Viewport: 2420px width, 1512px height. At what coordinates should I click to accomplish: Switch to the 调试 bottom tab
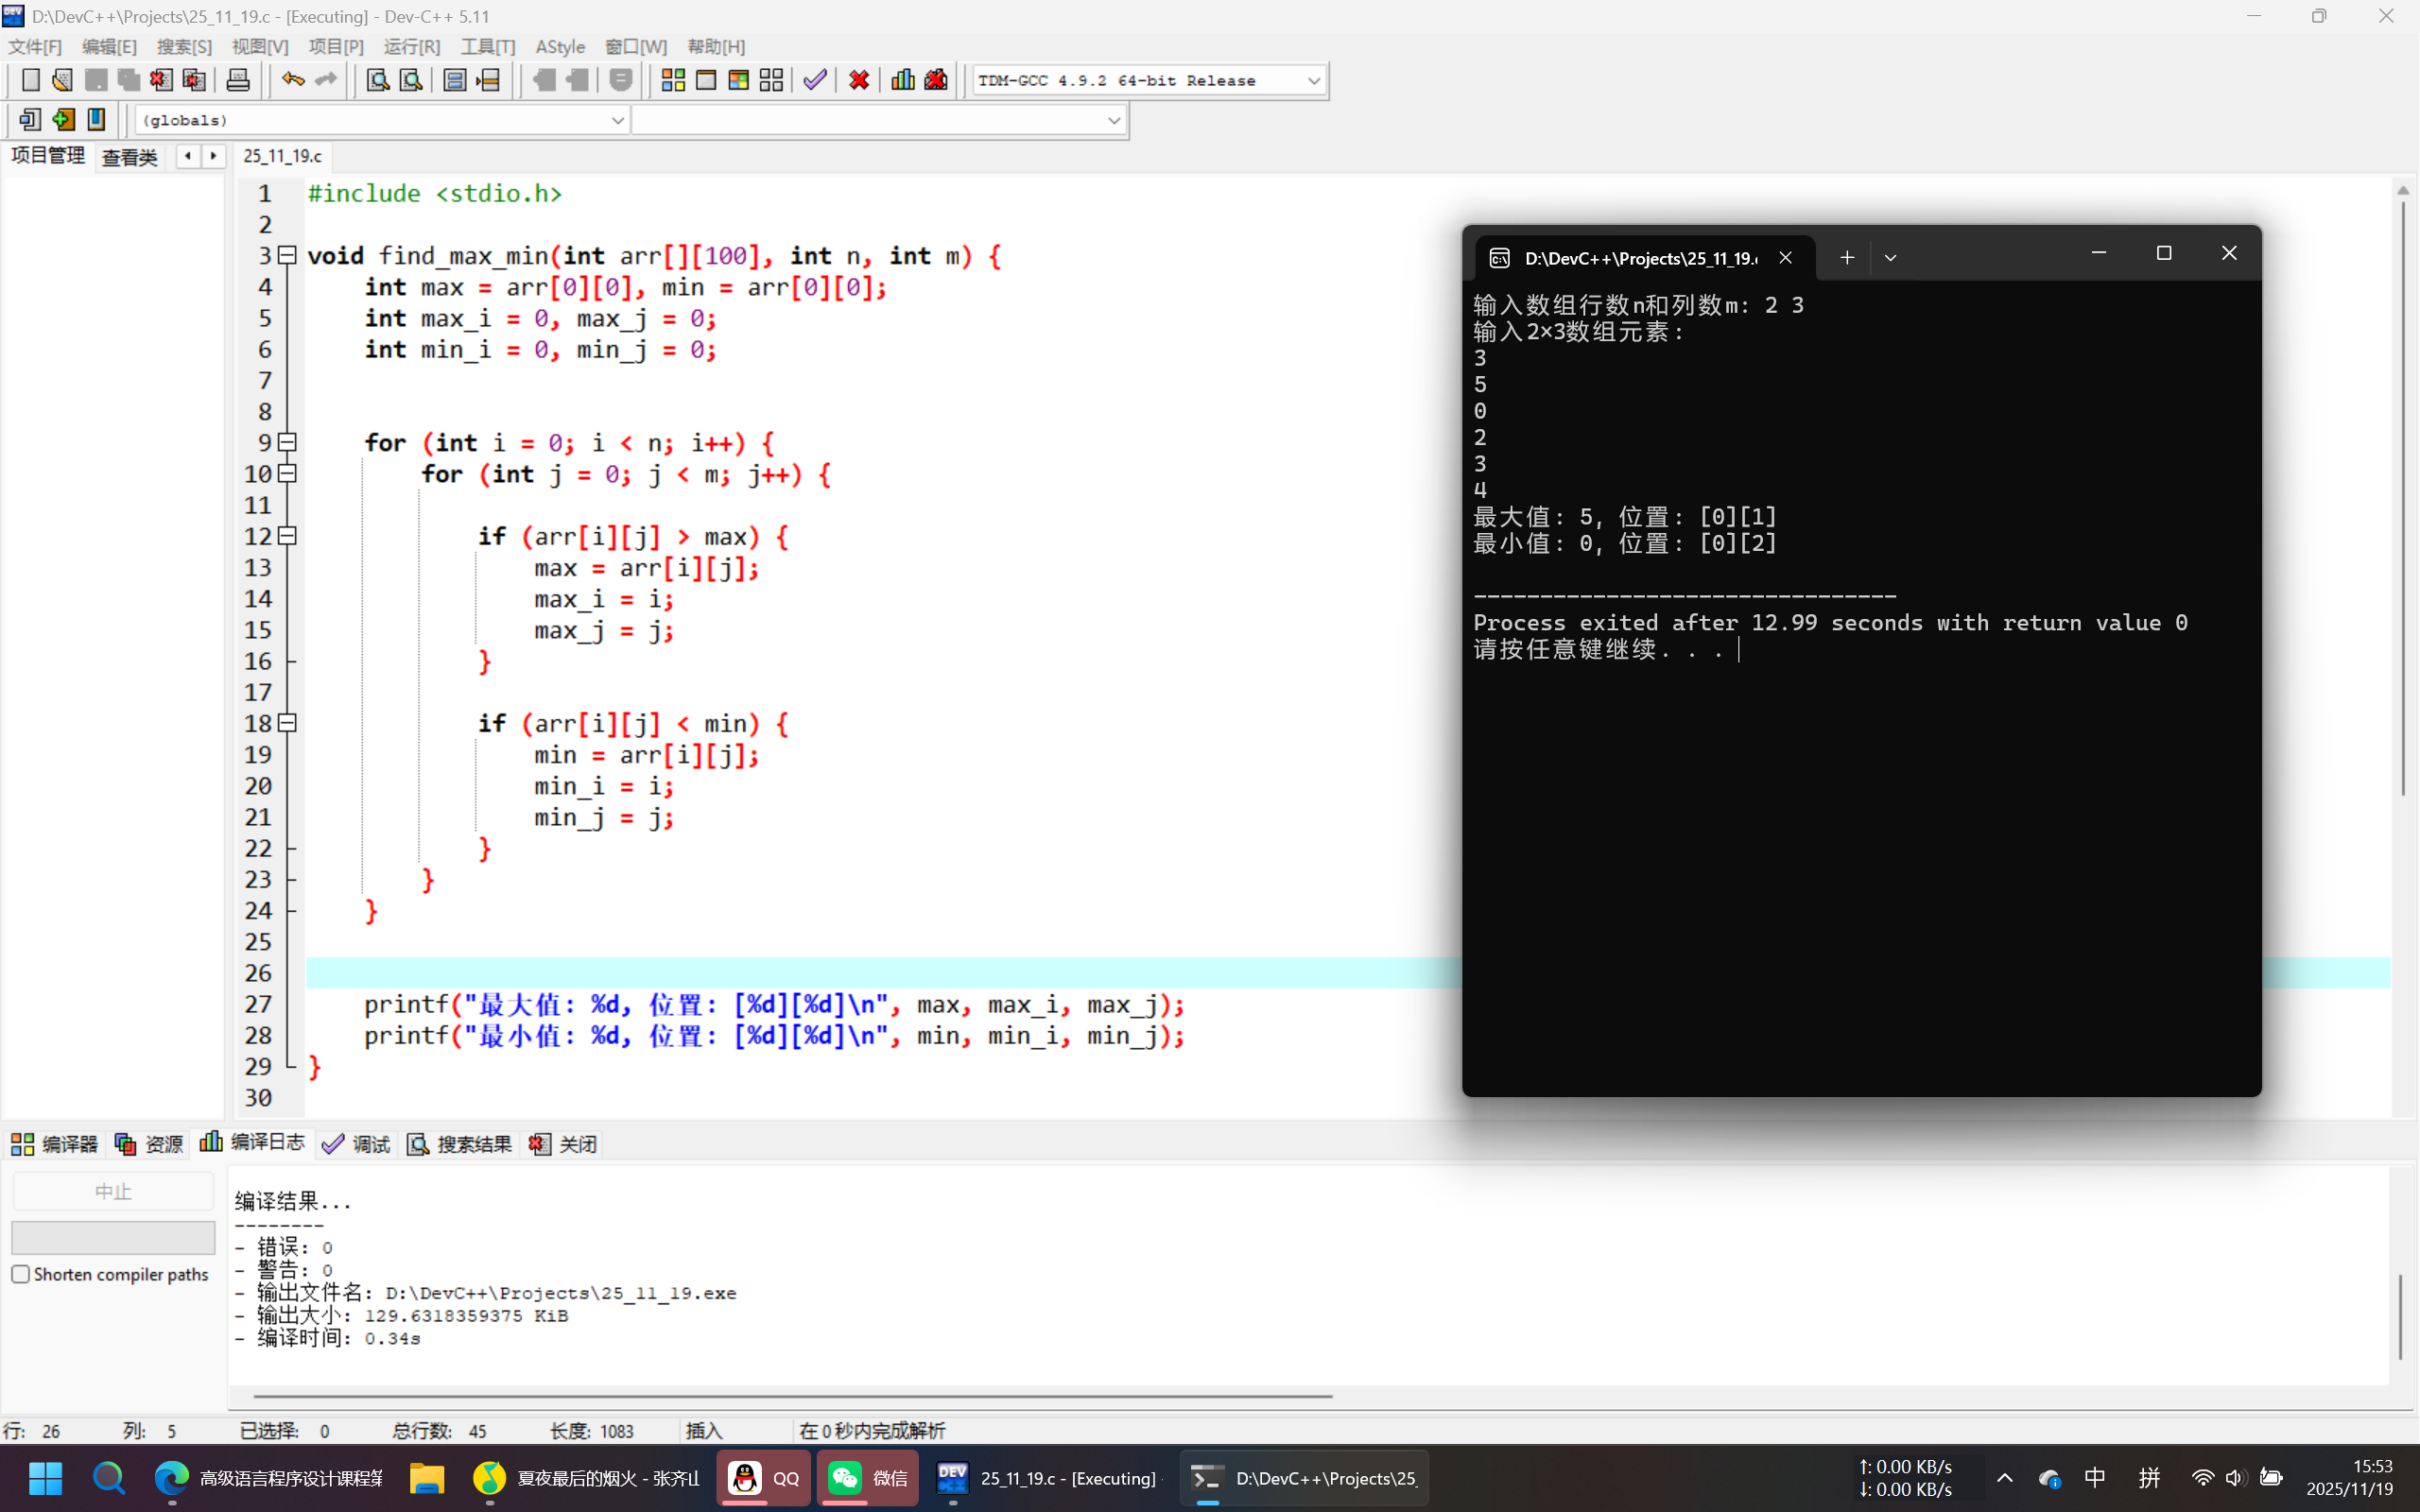[357, 1143]
